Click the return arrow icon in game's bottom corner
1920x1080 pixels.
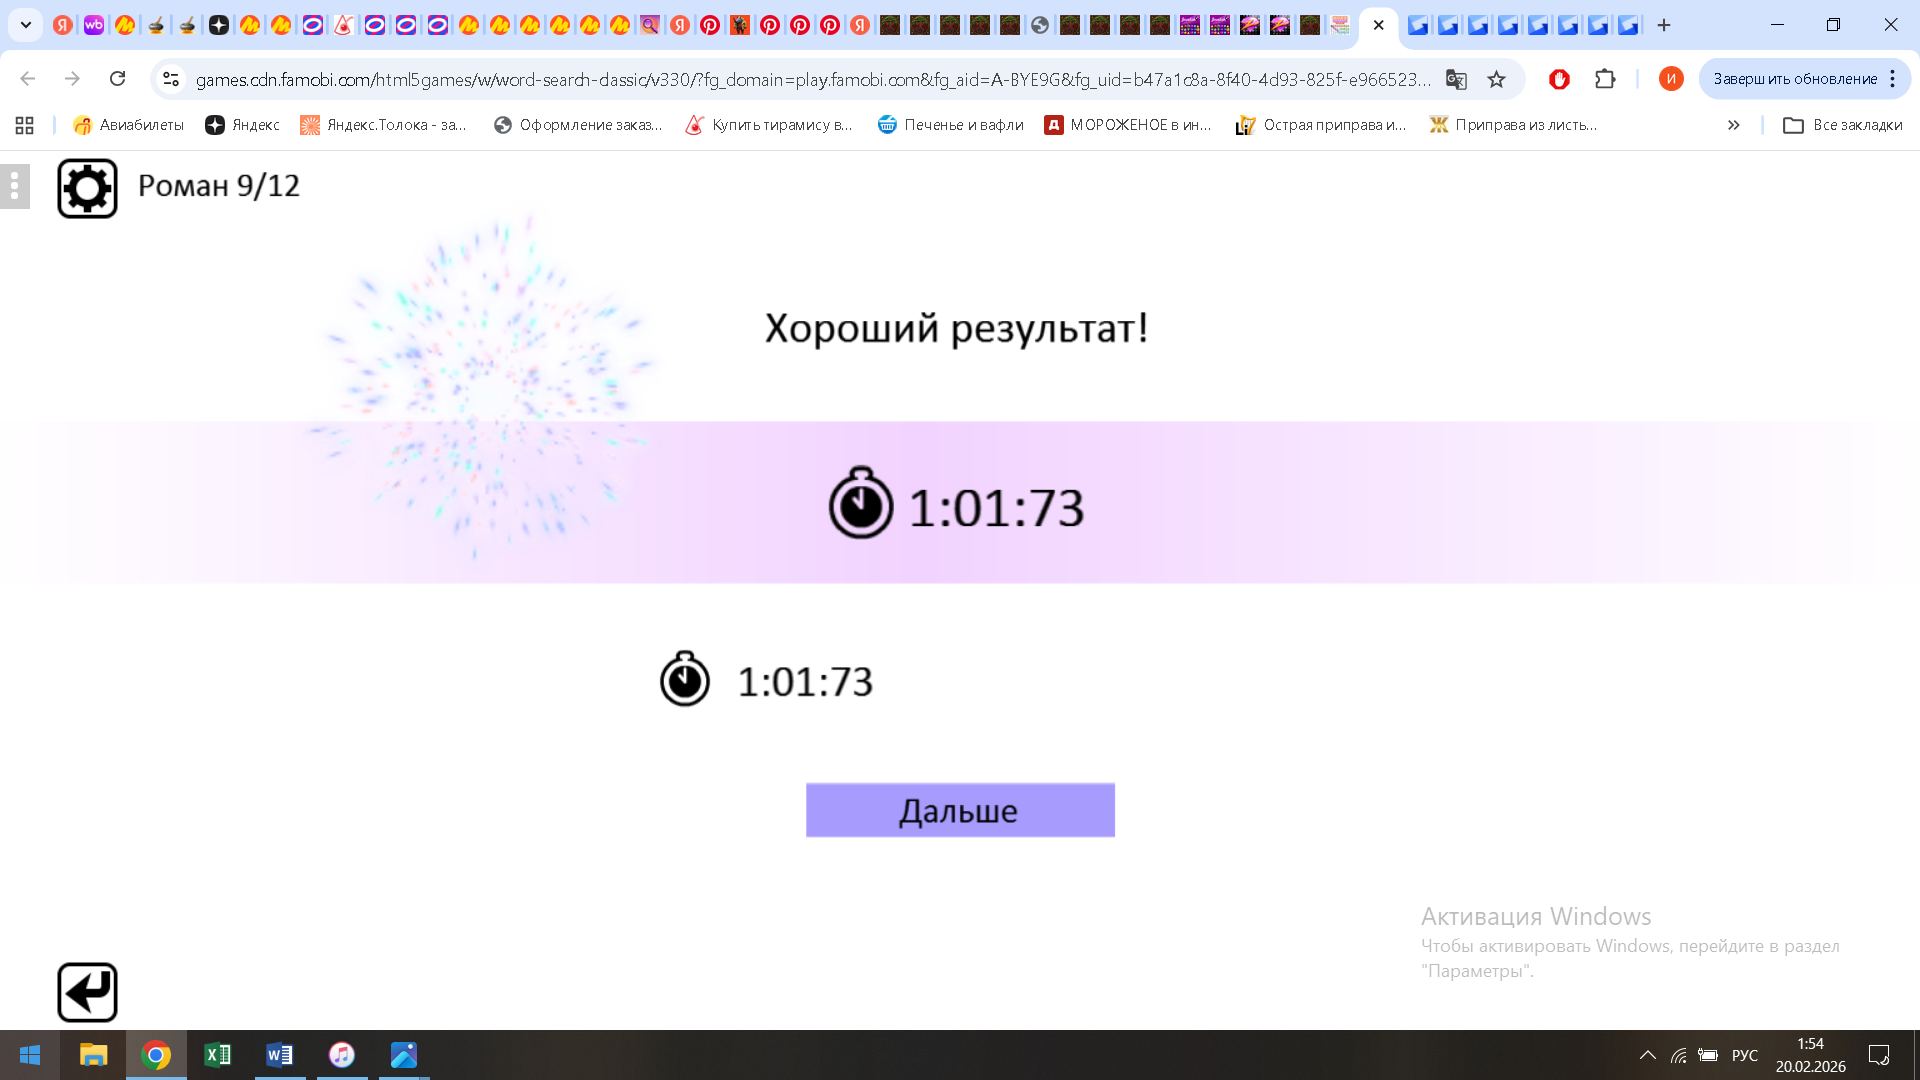pyautogui.click(x=87, y=991)
